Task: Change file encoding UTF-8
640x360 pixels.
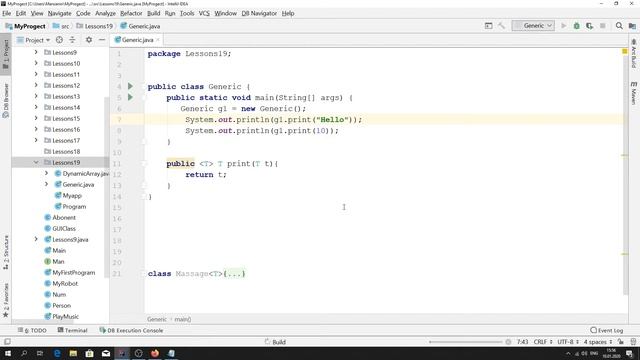Action: [x=568, y=342]
